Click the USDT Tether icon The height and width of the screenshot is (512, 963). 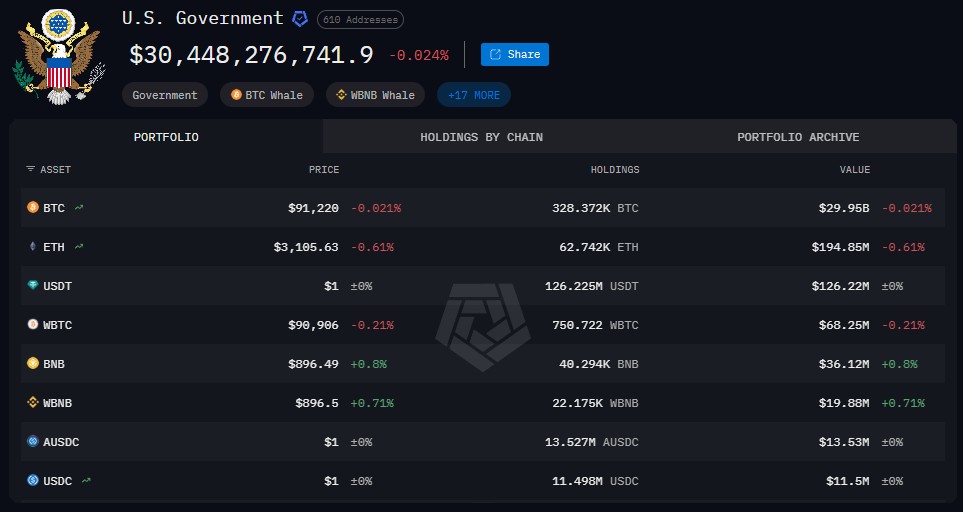pyautogui.click(x=33, y=286)
